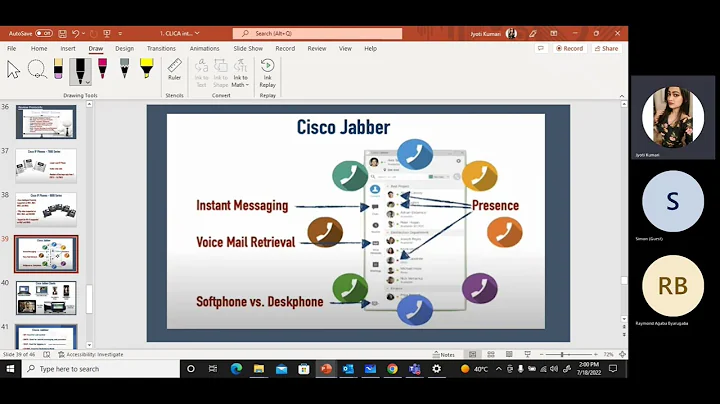The height and width of the screenshot is (404, 720).
Task: Select slide 36 thumbnail
Action: click(x=46, y=122)
